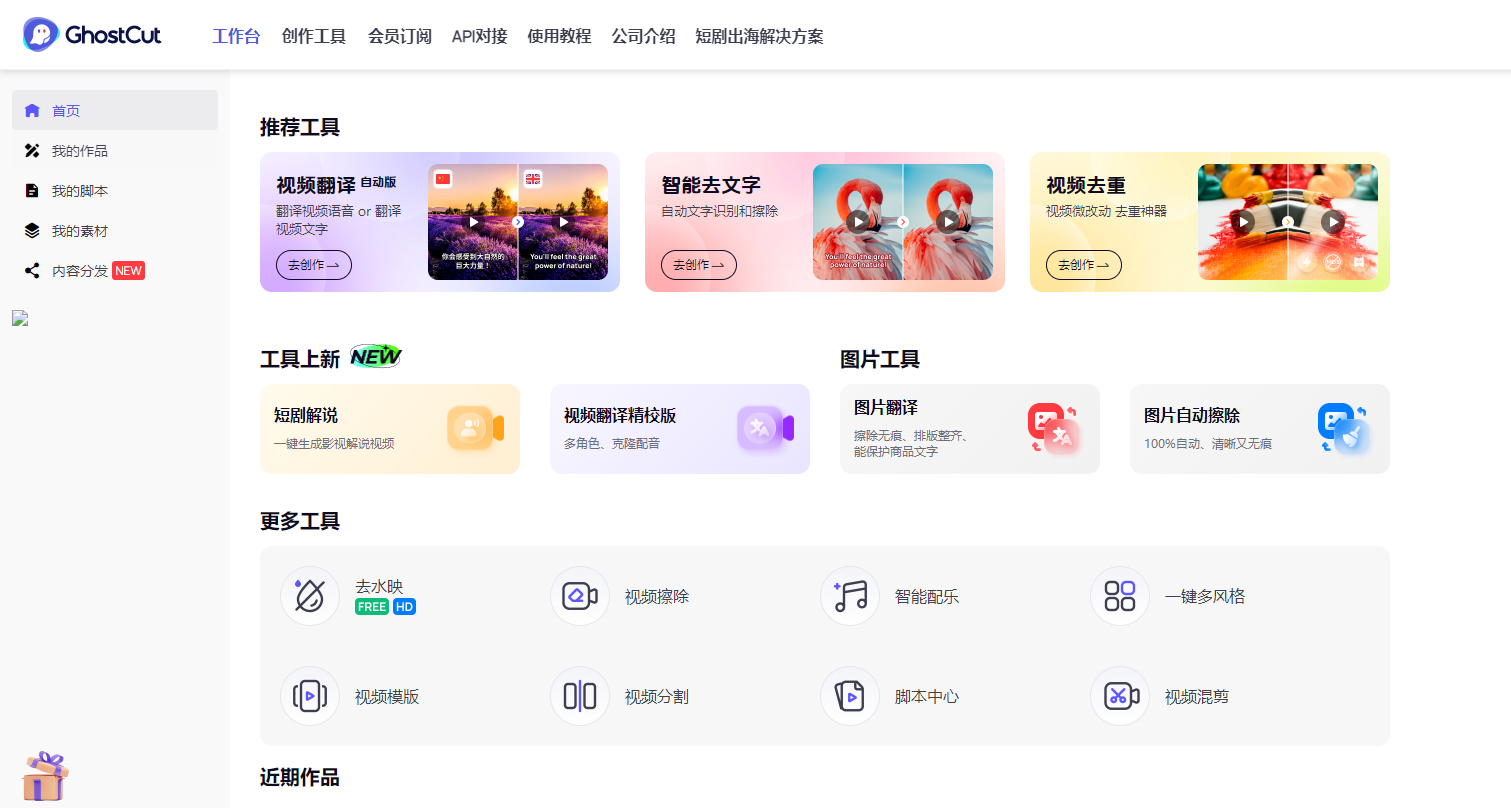Open the 创作工具 menu

pos(314,36)
